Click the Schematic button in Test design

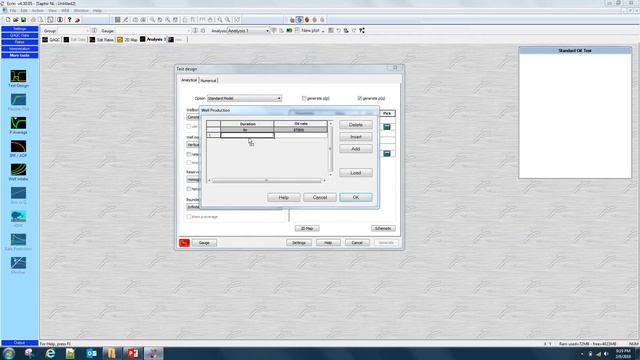383,229
